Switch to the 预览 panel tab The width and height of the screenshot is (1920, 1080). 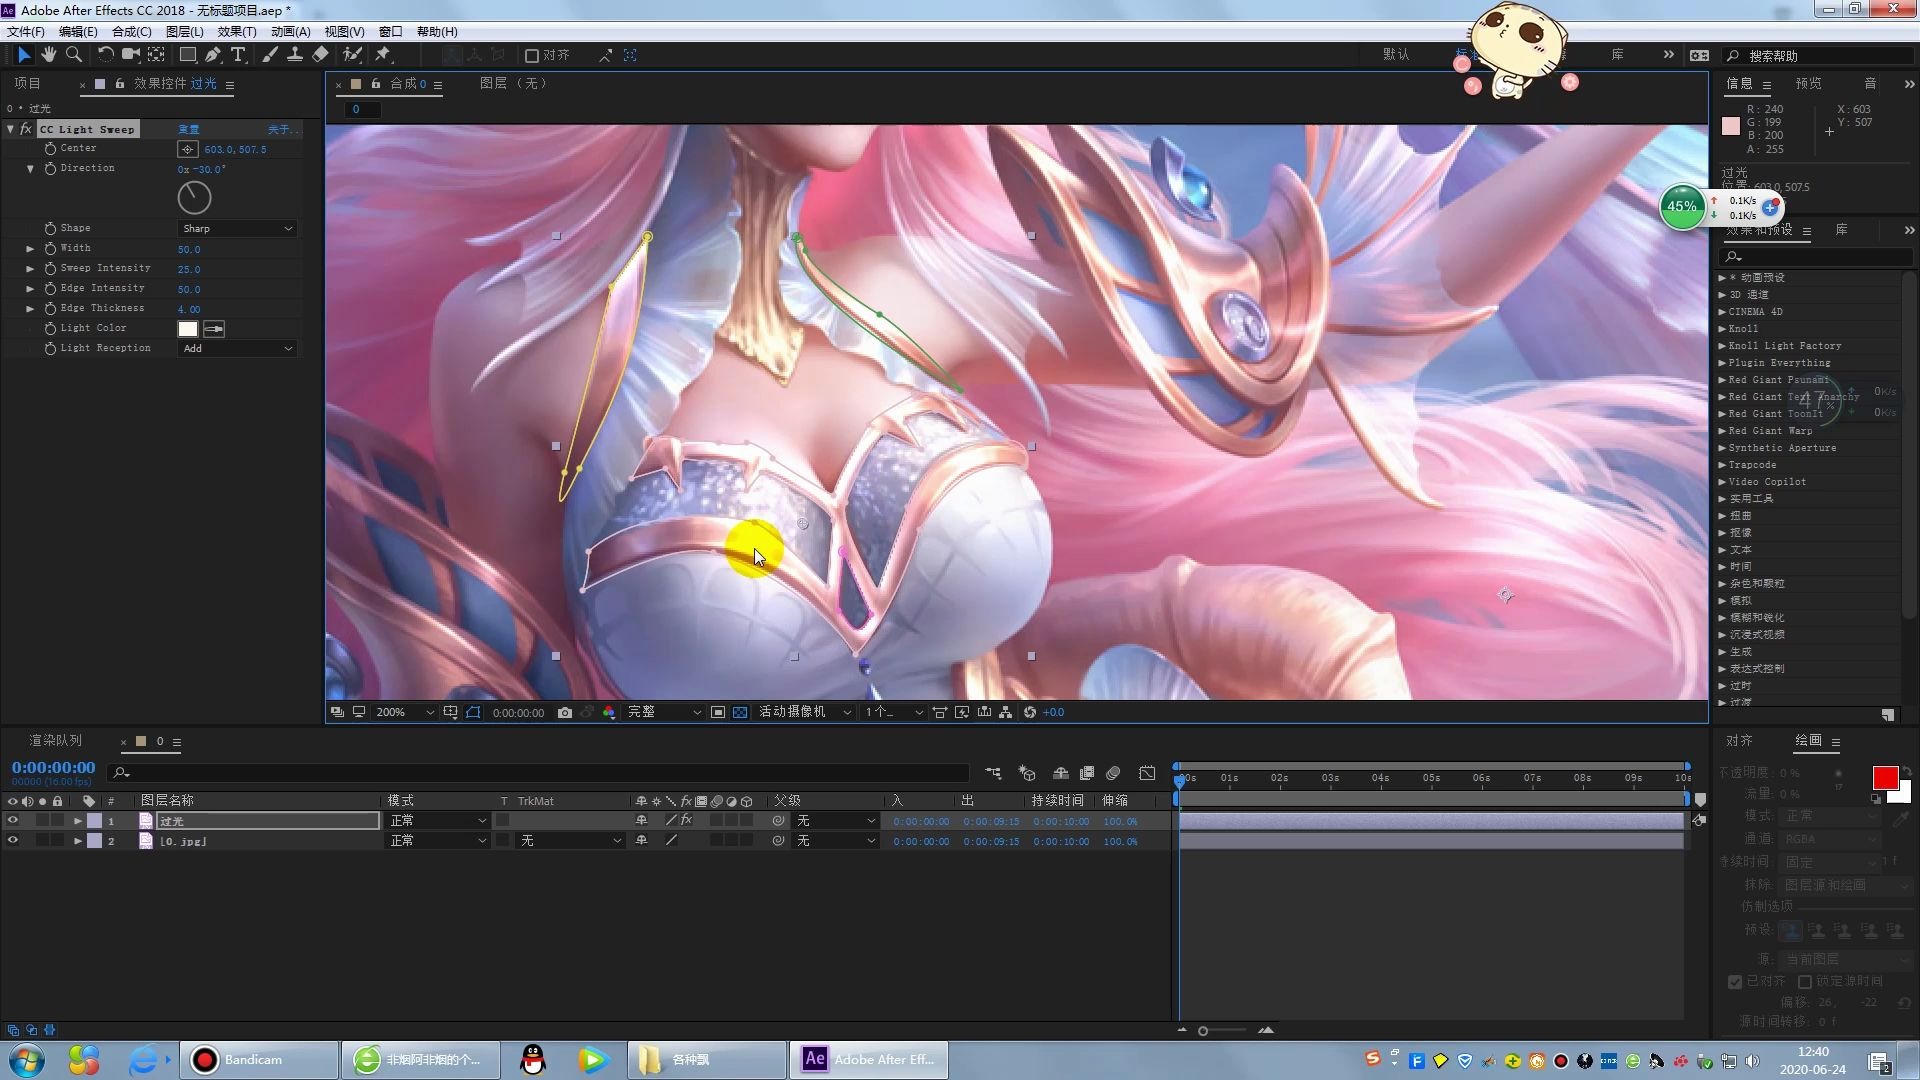(x=1808, y=84)
